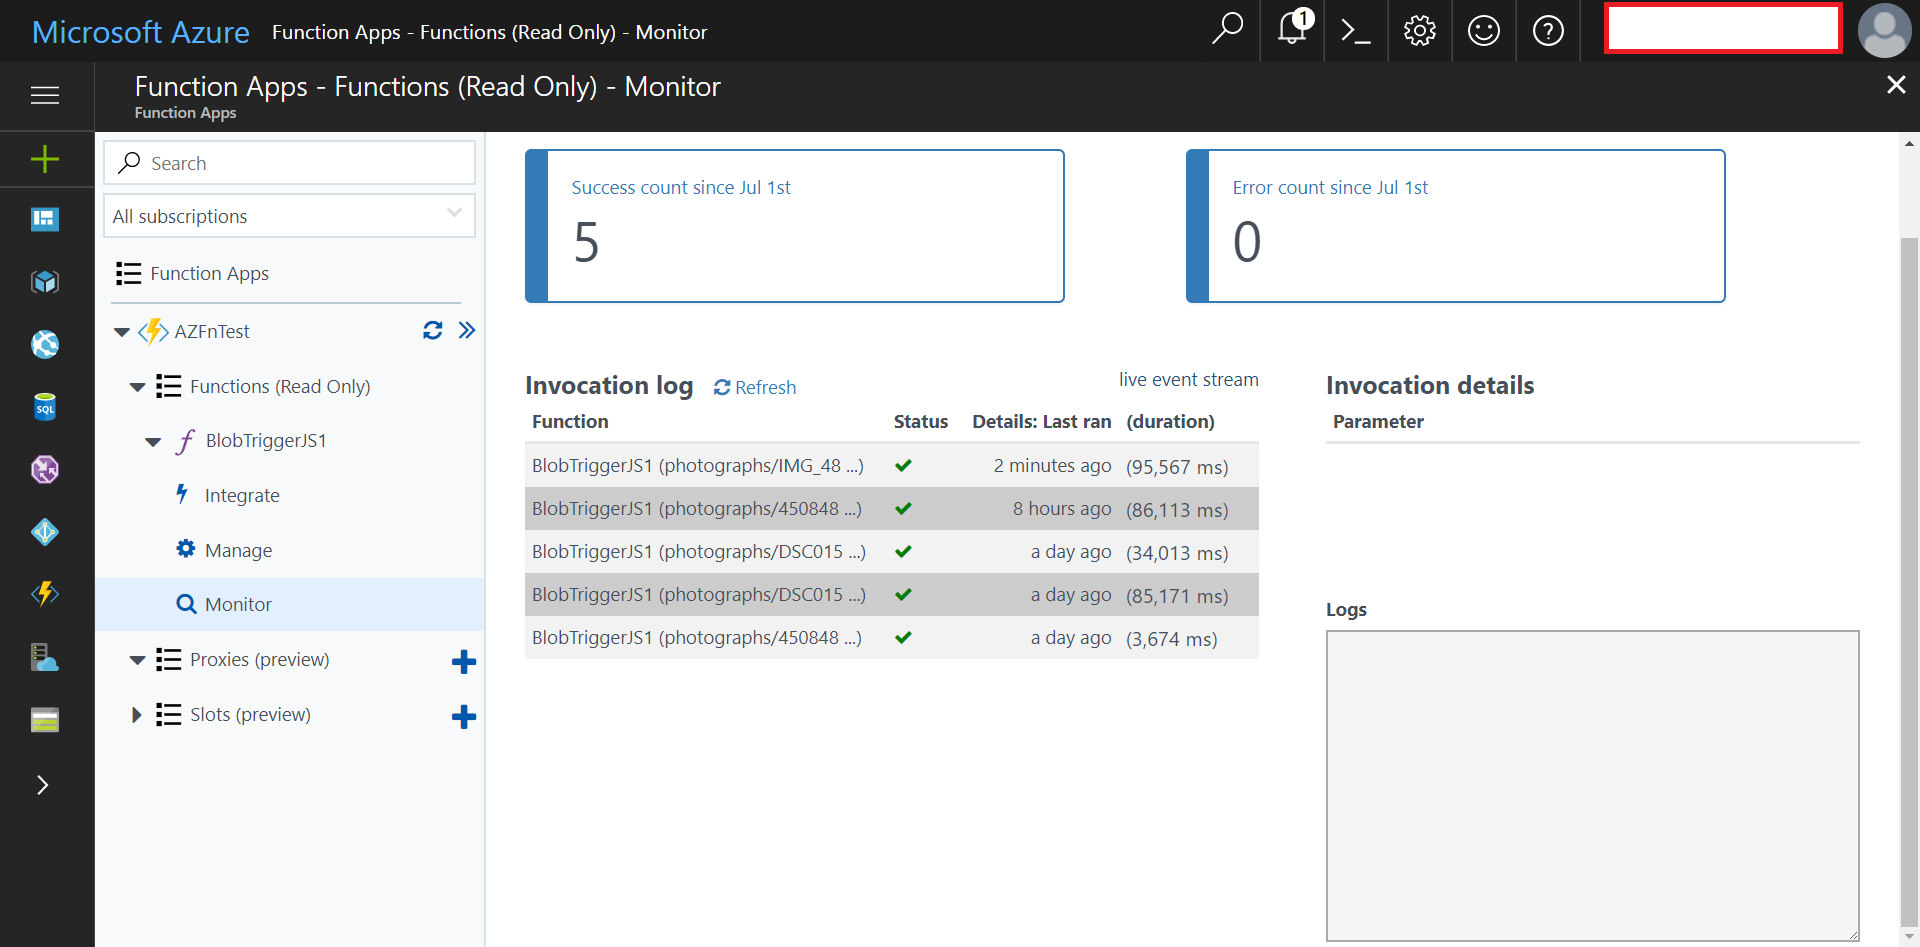Select invocation photographs/IMG_48 row
The width and height of the screenshot is (1920, 947).
tap(892, 465)
